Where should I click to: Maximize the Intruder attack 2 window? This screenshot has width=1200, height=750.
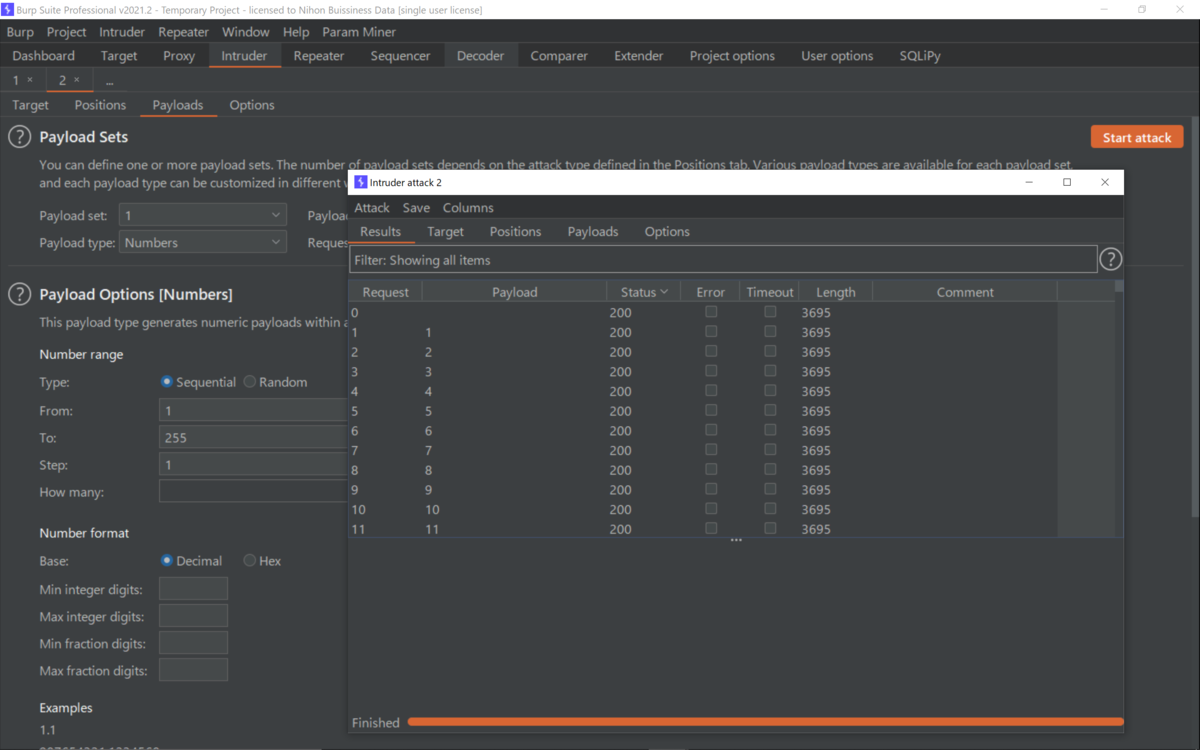point(1067,182)
